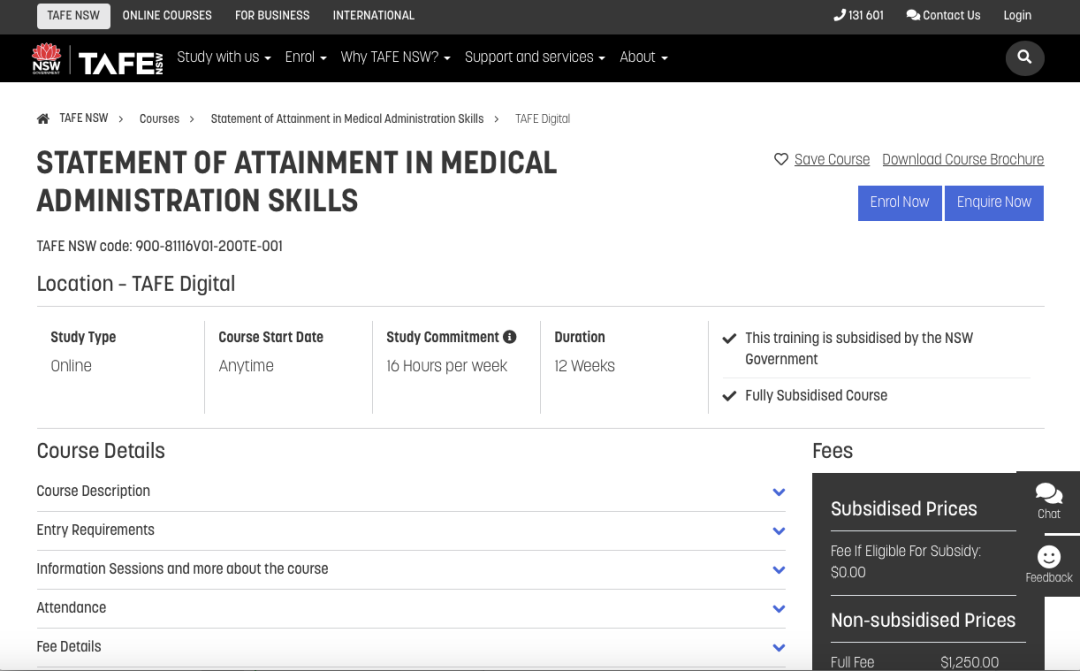Image resolution: width=1080 pixels, height=671 pixels.
Task: Click the '$1,250.00' full fee
Action: [969, 662]
